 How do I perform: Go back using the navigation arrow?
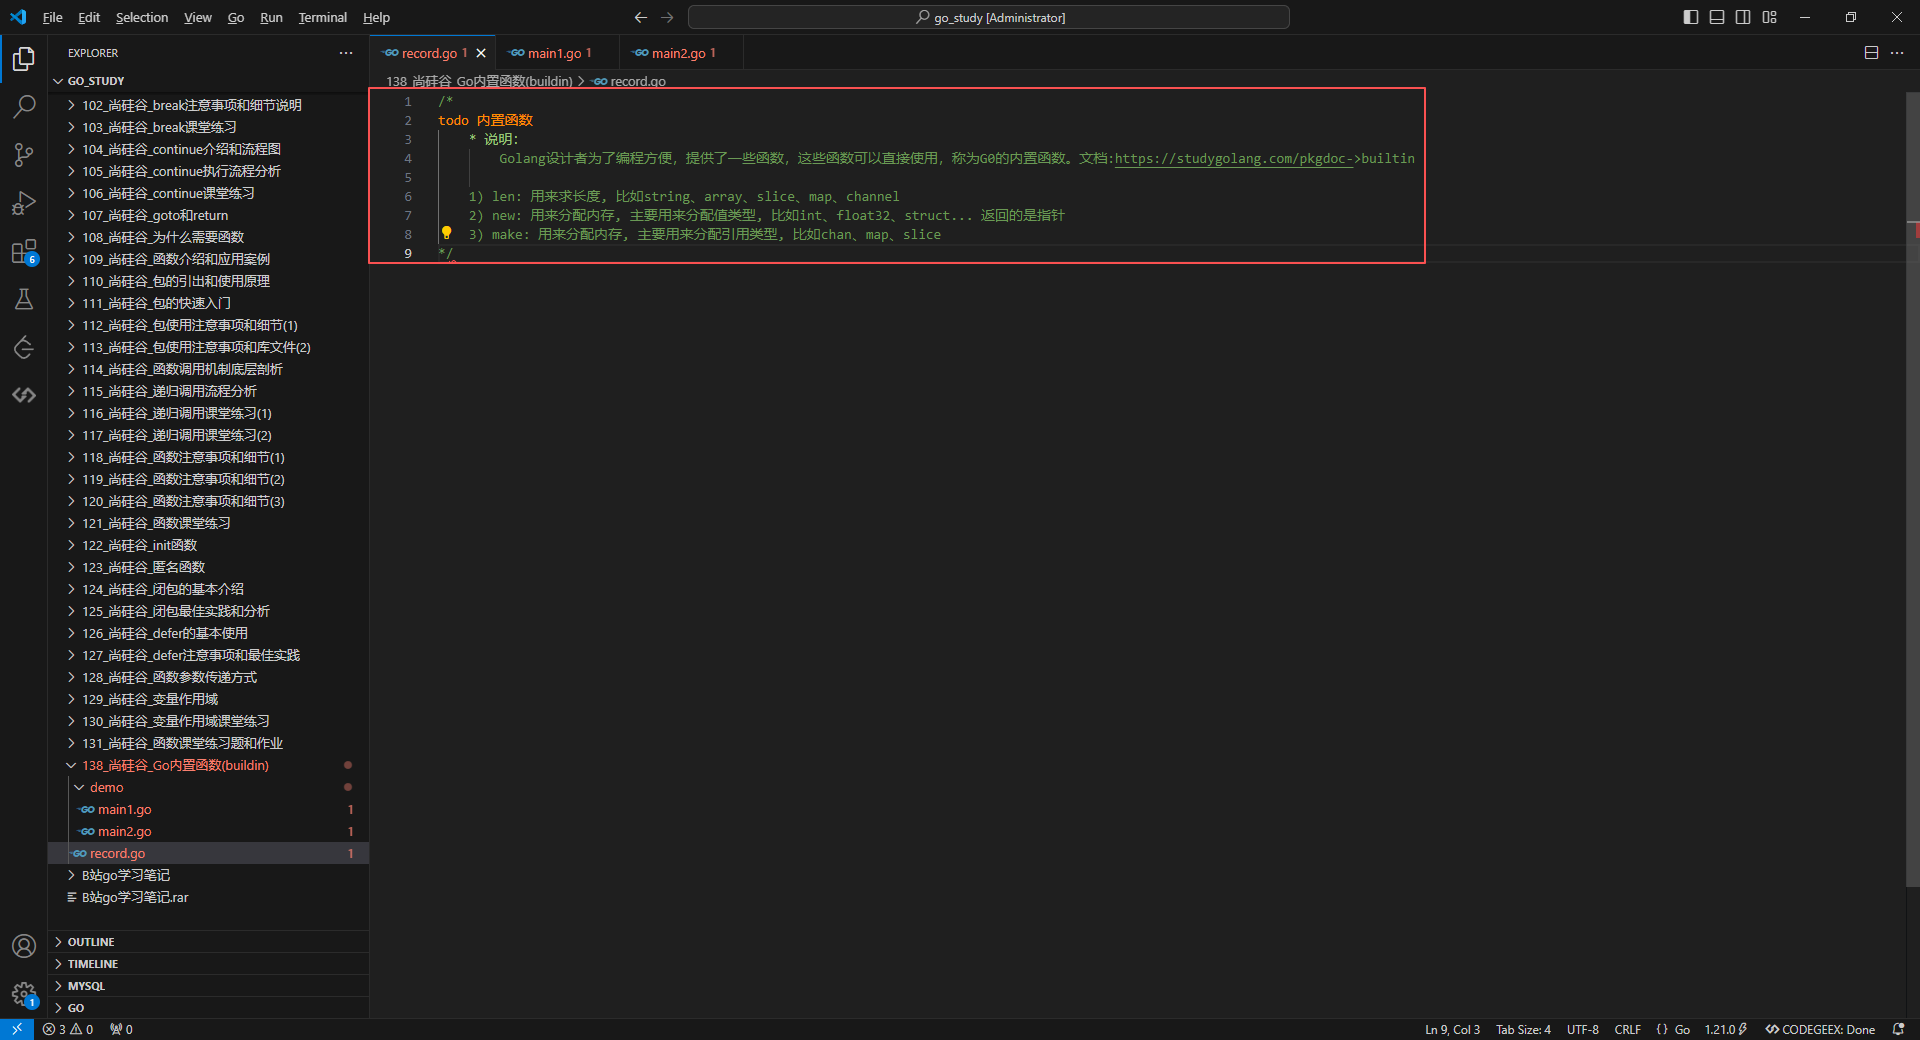(x=641, y=17)
